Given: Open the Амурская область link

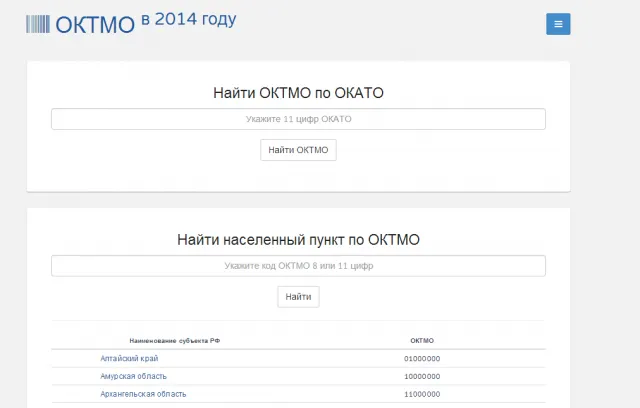Looking at the screenshot, I should point(133,376).
